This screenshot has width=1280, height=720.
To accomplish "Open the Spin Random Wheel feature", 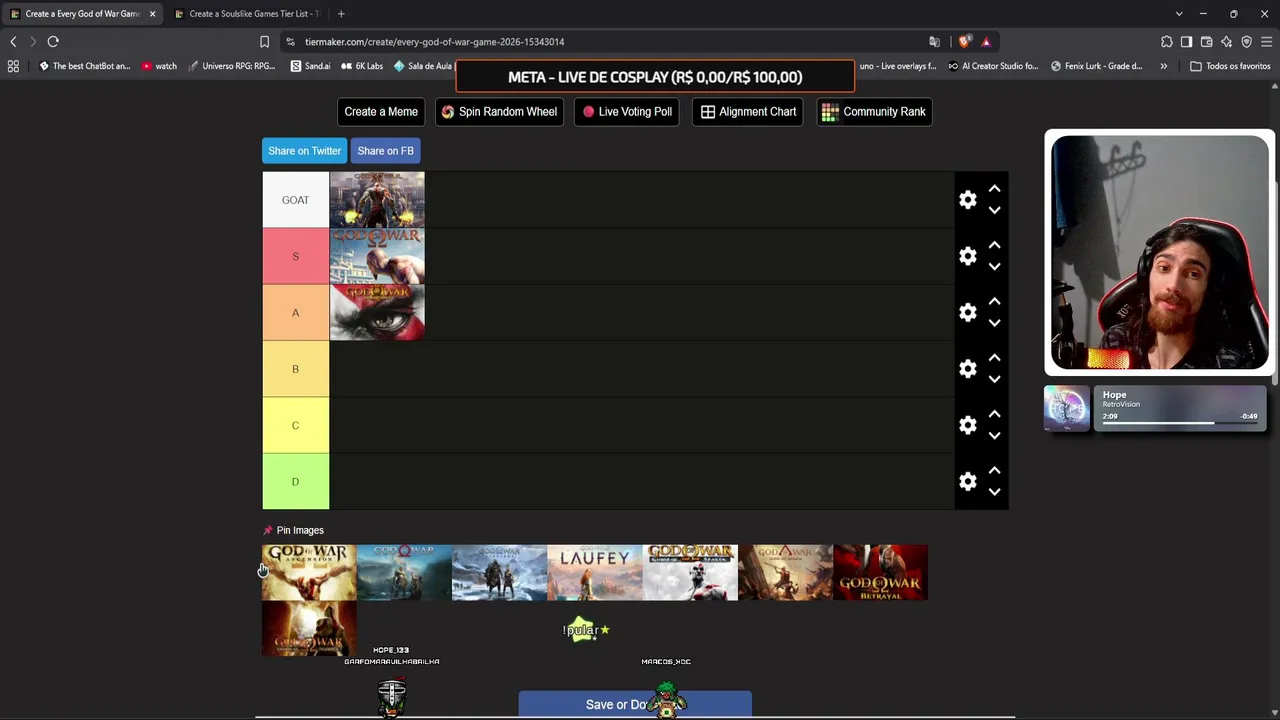I will tap(499, 112).
